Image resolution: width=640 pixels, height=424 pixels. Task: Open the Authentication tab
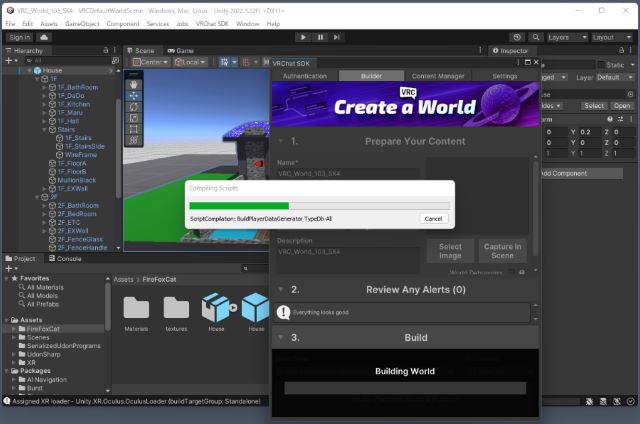click(x=305, y=76)
